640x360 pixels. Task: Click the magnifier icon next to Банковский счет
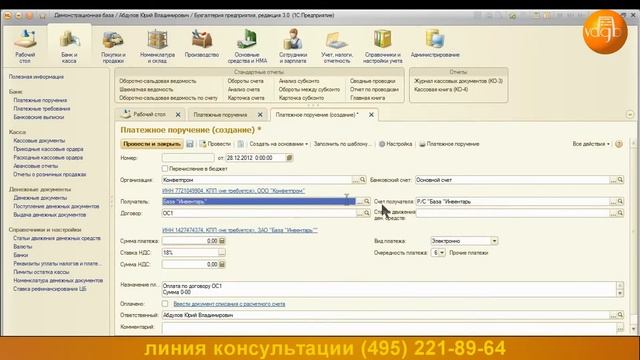pyautogui.click(x=620, y=180)
